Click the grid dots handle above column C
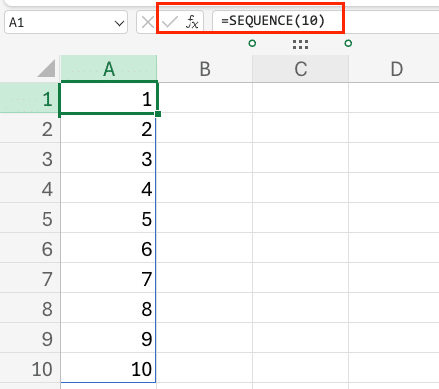 300,44
